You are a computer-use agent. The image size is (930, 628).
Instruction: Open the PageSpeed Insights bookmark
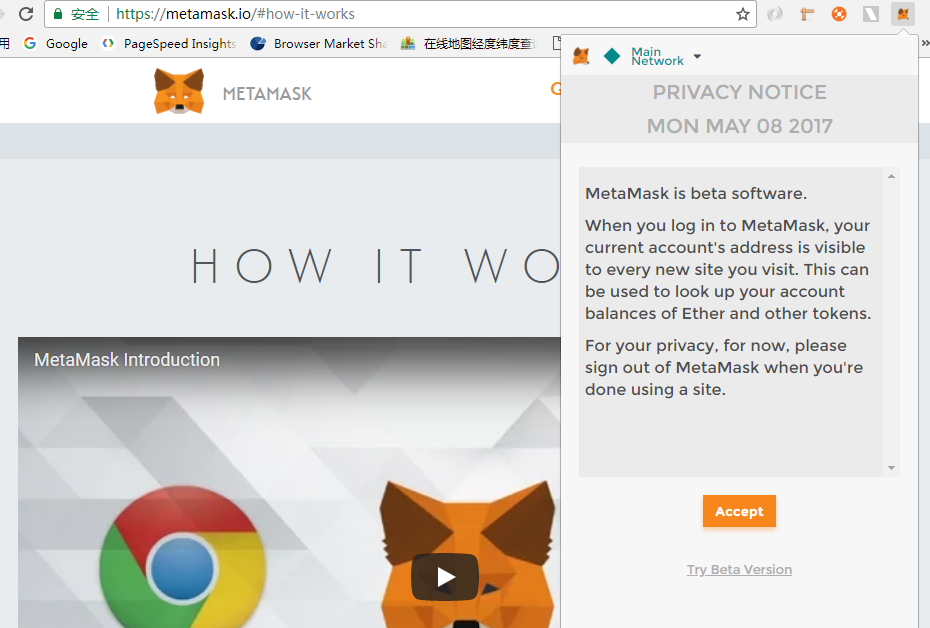click(x=169, y=43)
